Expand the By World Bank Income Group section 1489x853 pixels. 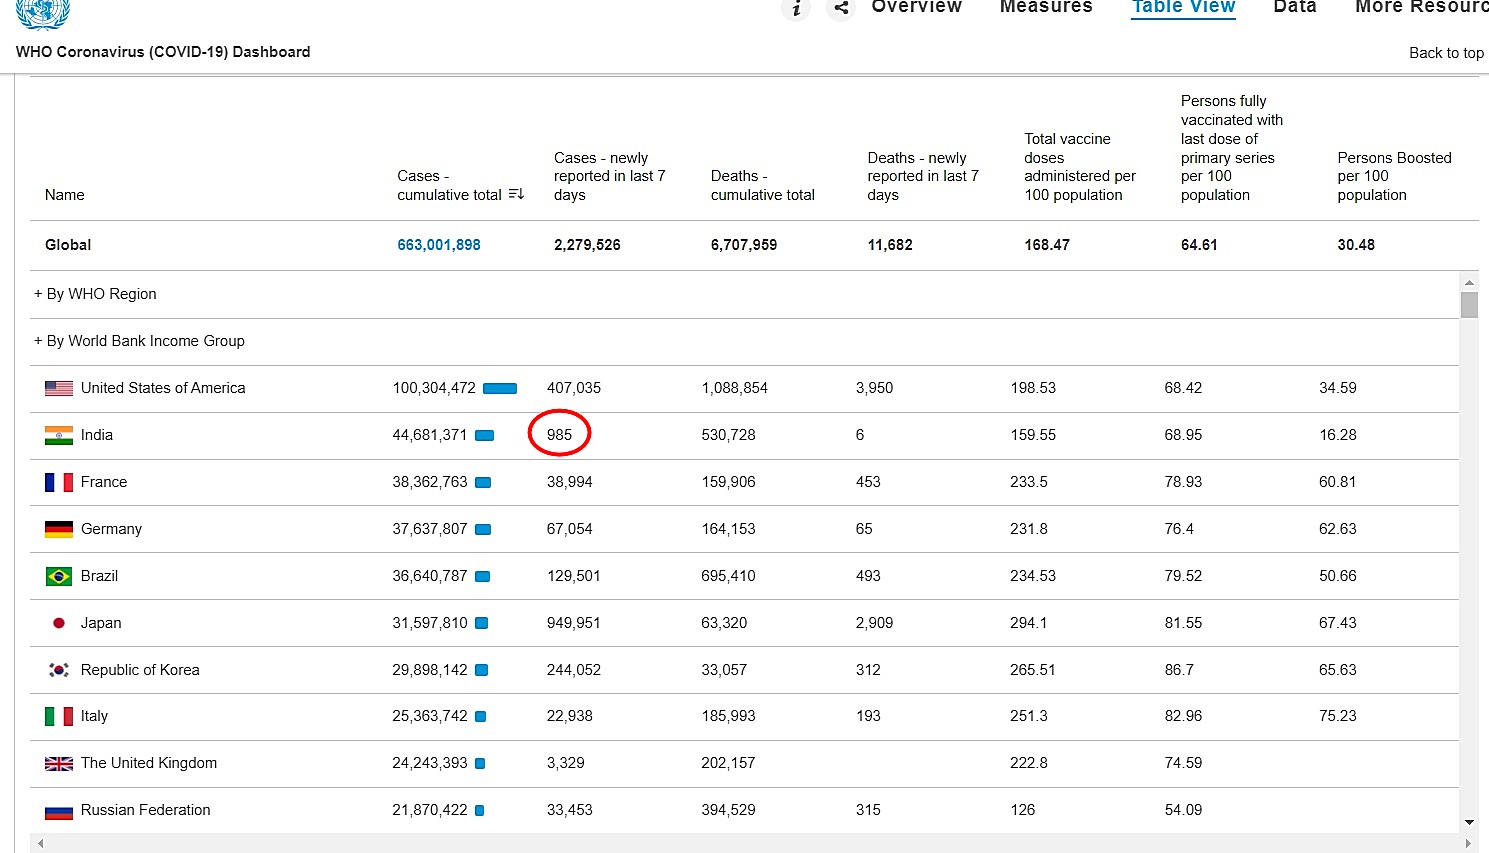click(139, 341)
